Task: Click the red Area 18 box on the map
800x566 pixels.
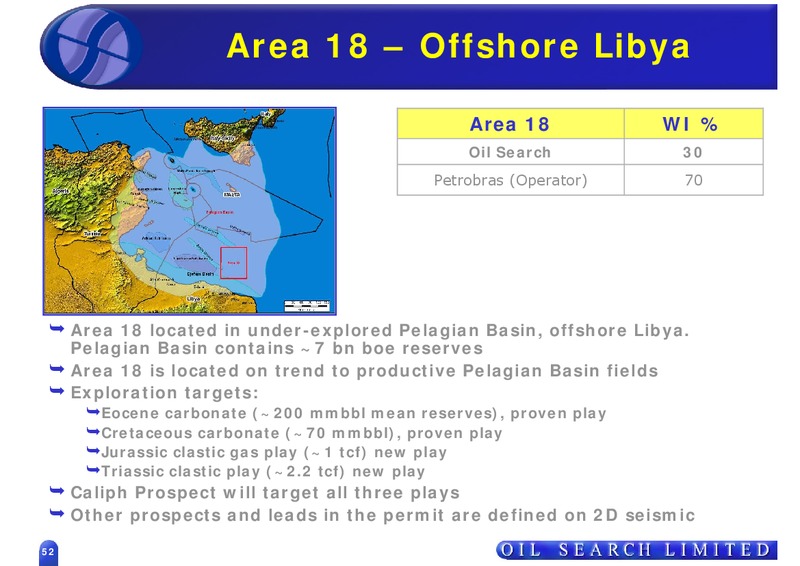Action: click(x=234, y=263)
